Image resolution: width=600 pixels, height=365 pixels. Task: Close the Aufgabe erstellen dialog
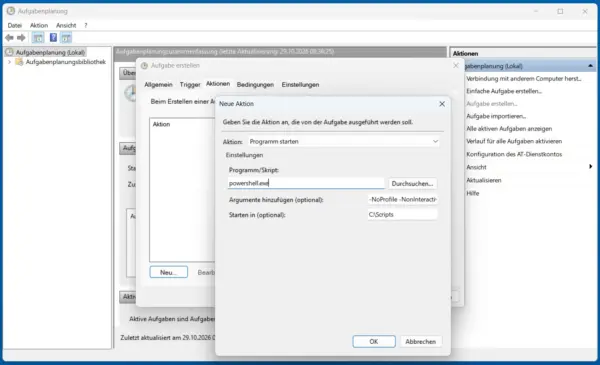point(456,65)
